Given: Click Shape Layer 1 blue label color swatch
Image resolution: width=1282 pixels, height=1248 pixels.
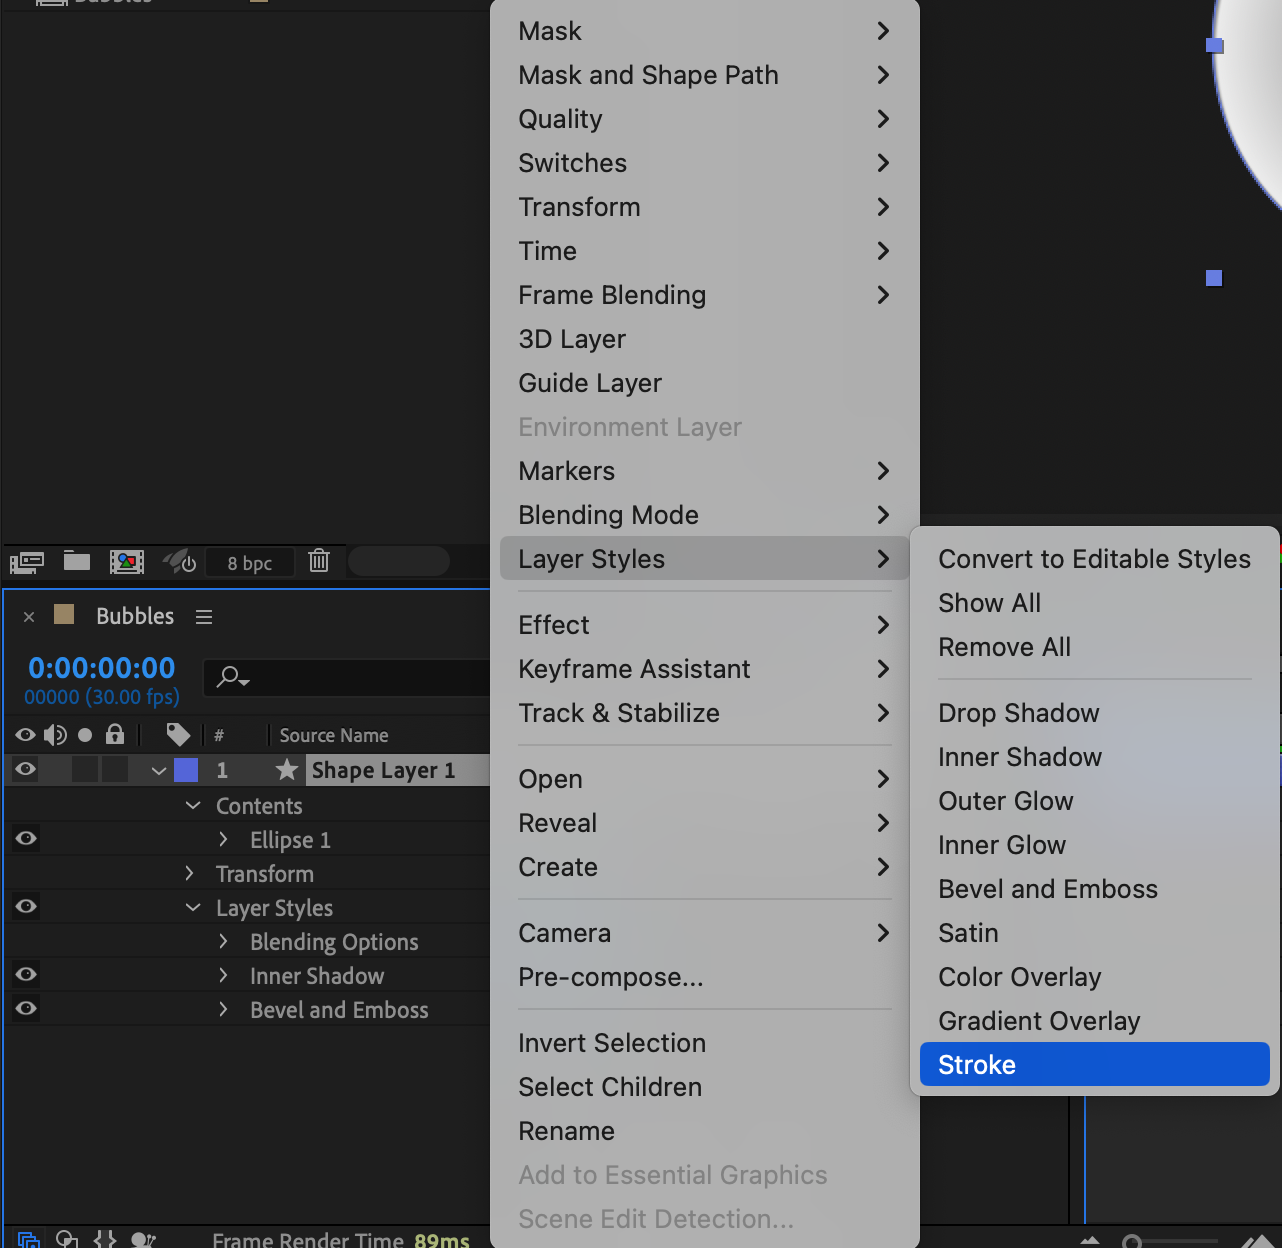Looking at the screenshot, I should pos(186,770).
